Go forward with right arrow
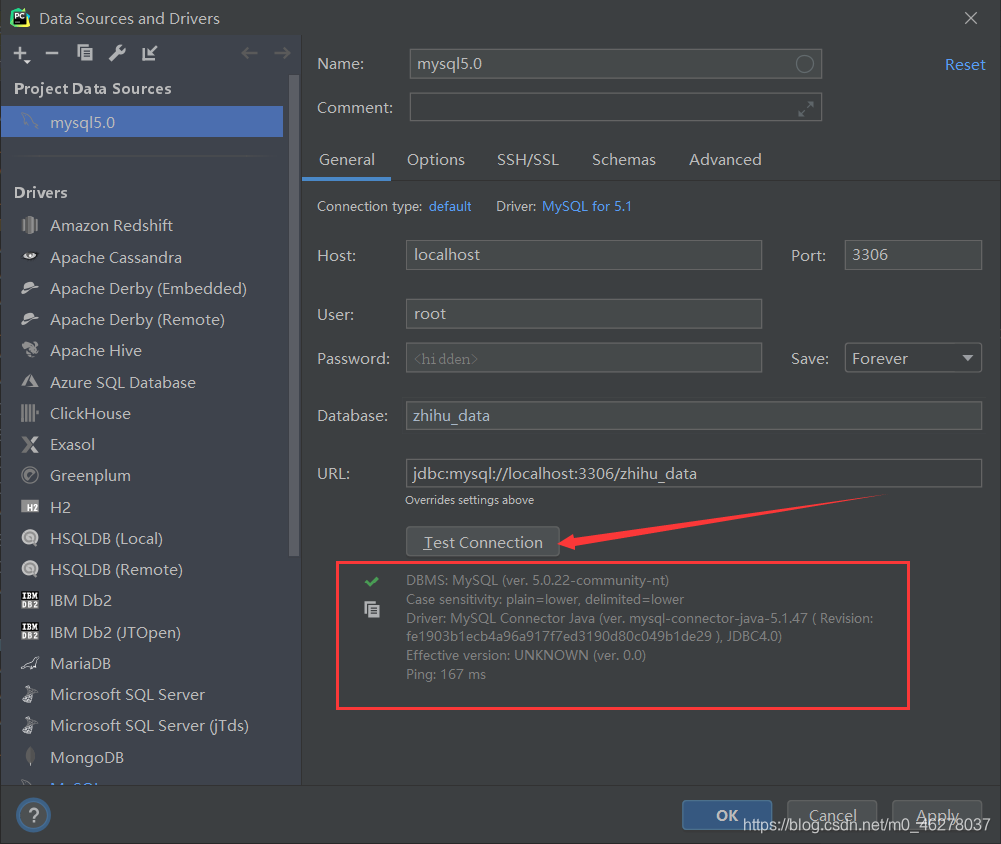The width and height of the screenshot is (1001, 844). tap(282, 53)
